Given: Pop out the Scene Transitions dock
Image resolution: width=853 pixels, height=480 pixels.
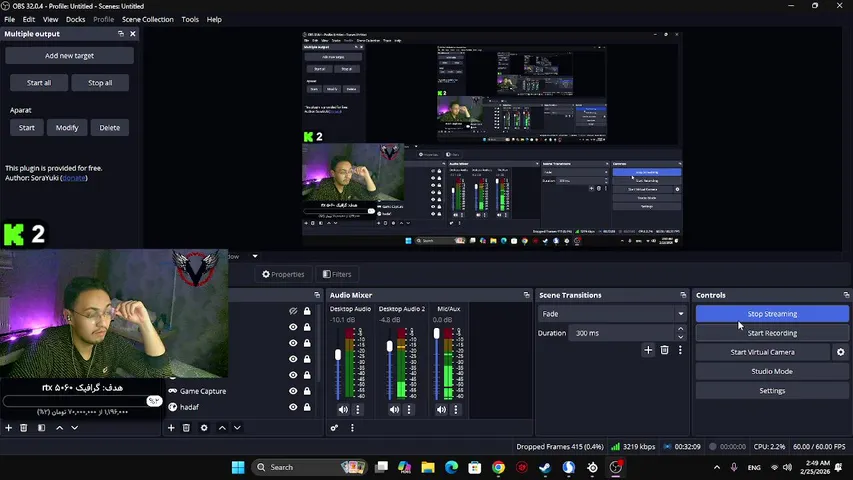Looking at the screenshot, I should (683, 295).
